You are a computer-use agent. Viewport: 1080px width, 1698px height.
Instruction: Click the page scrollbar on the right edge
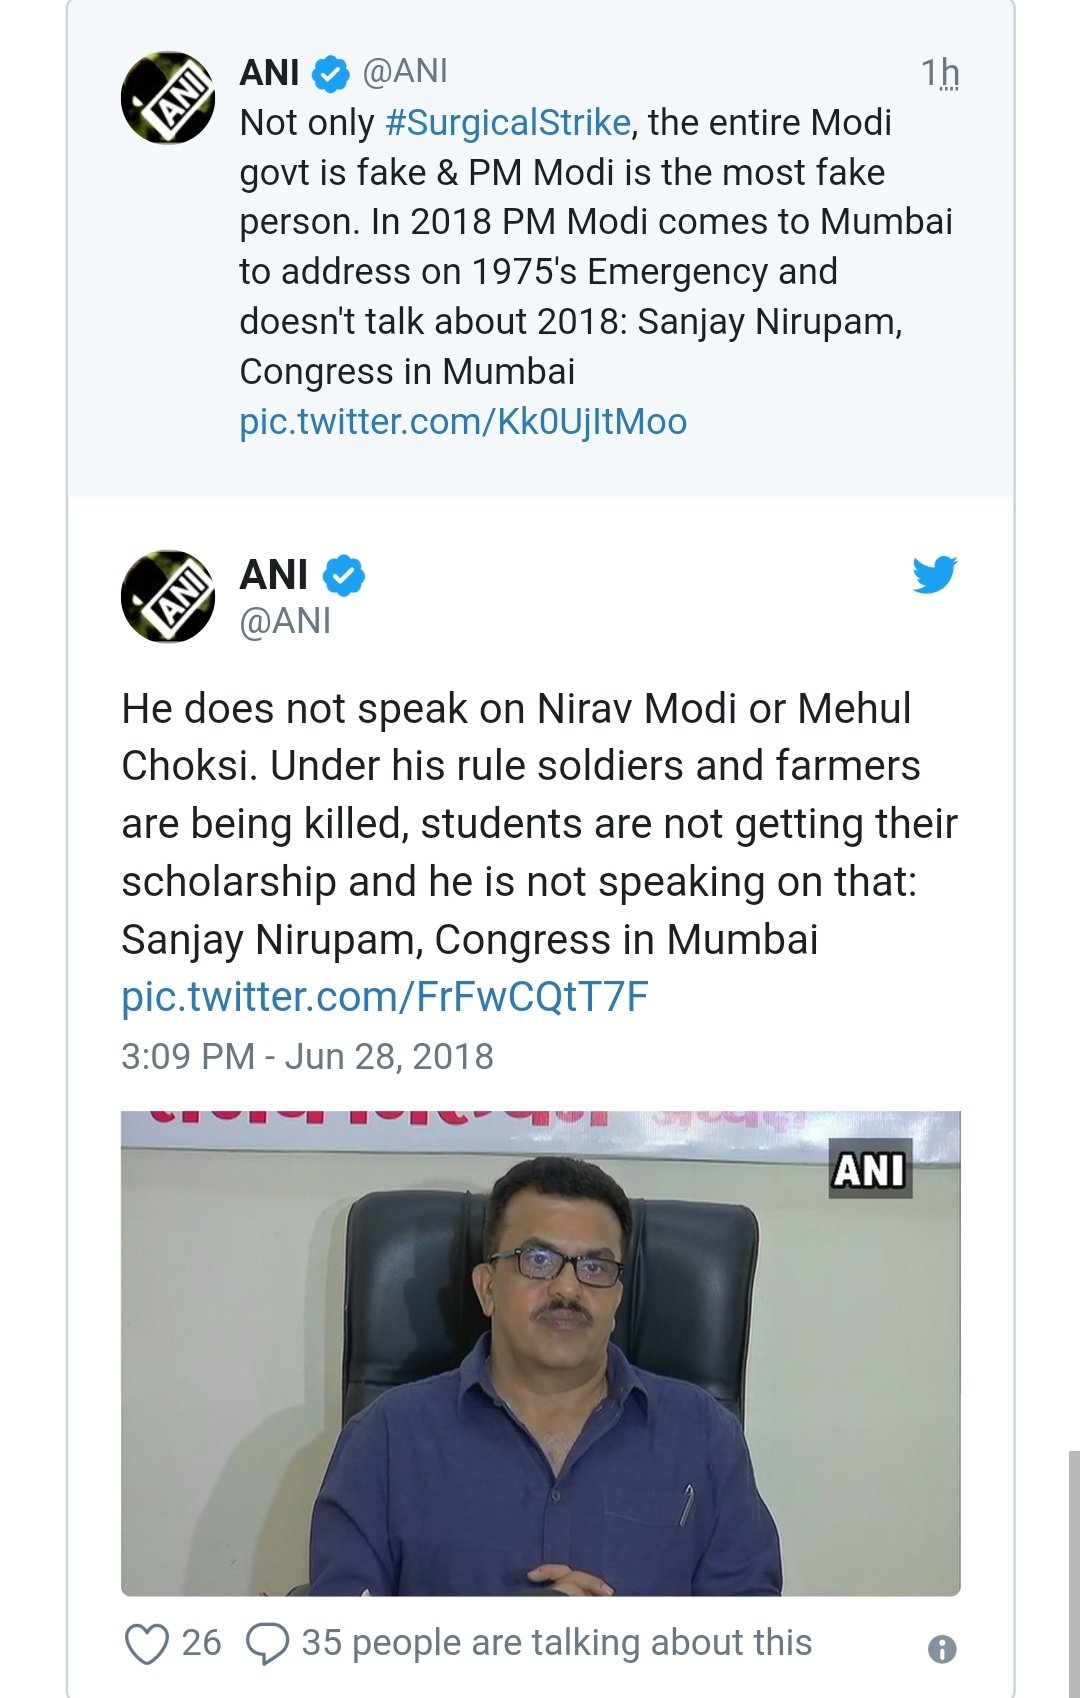point(1073,1570)
